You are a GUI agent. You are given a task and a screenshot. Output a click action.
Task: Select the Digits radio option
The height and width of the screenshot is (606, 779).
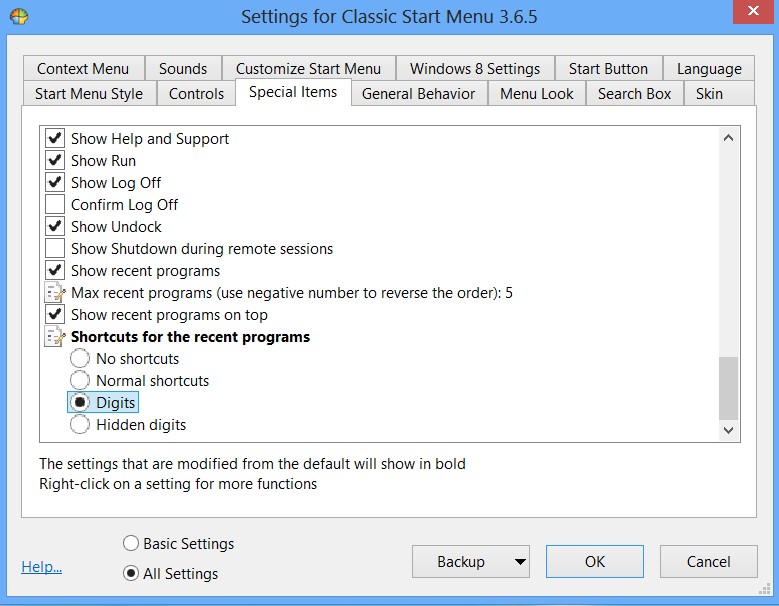(x=79, y=402)
